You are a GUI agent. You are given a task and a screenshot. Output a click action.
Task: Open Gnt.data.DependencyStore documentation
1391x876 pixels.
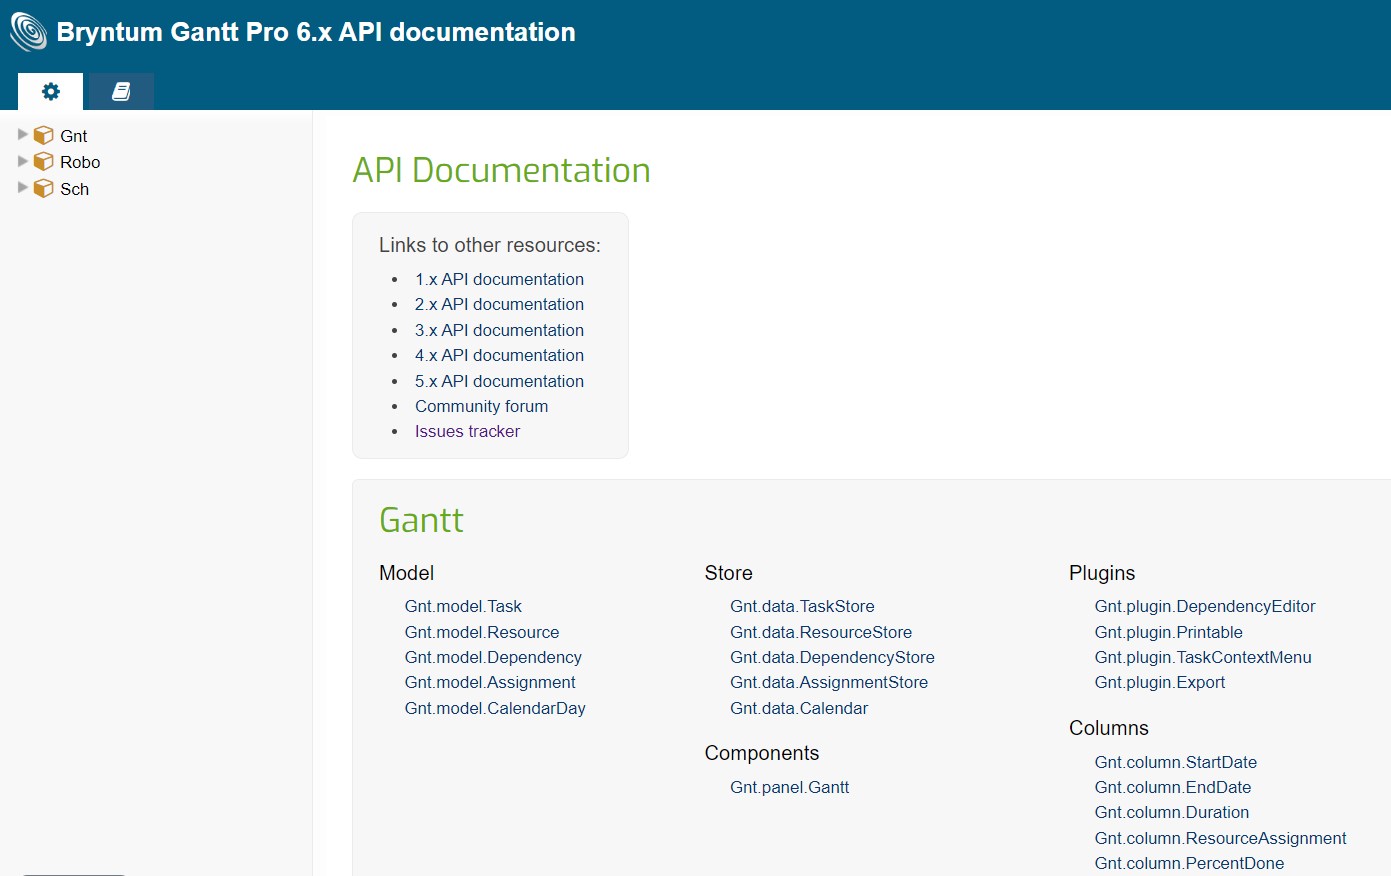tap(832, 657)
